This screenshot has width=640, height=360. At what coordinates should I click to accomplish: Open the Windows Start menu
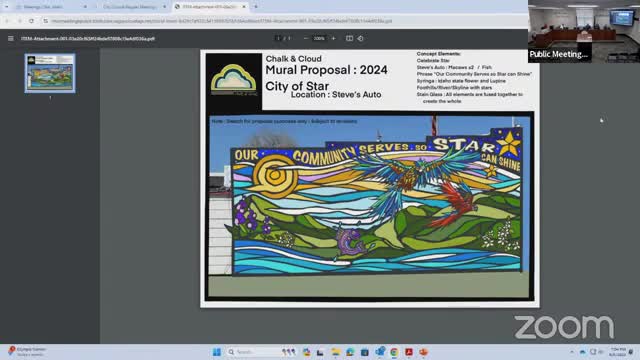(216, 352)
